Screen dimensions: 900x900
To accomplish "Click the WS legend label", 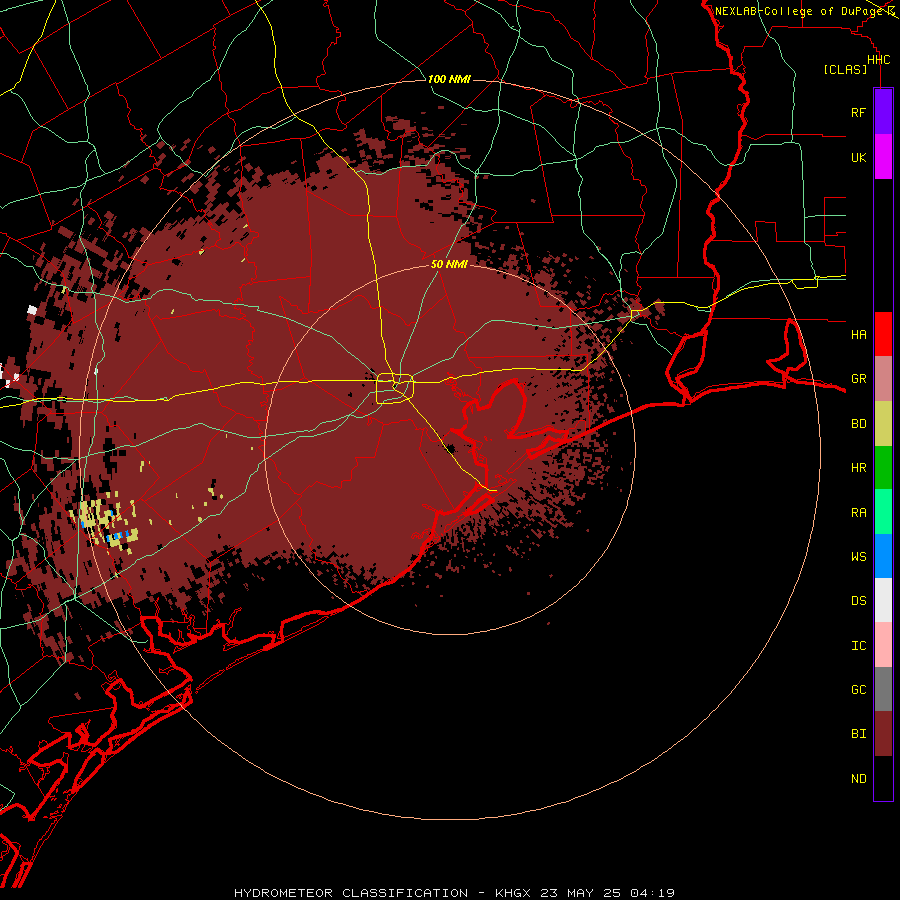I will click(x=858, y=556).
